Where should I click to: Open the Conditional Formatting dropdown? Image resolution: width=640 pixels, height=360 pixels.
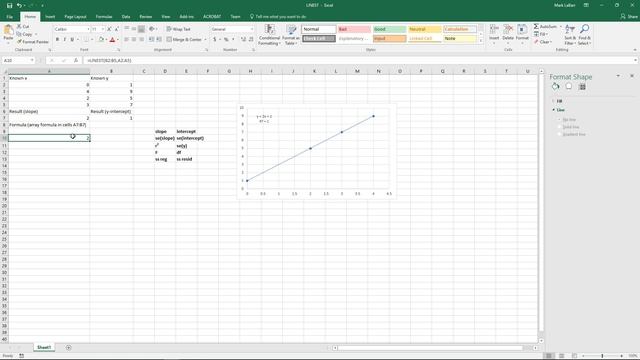[x=269, y=35]
